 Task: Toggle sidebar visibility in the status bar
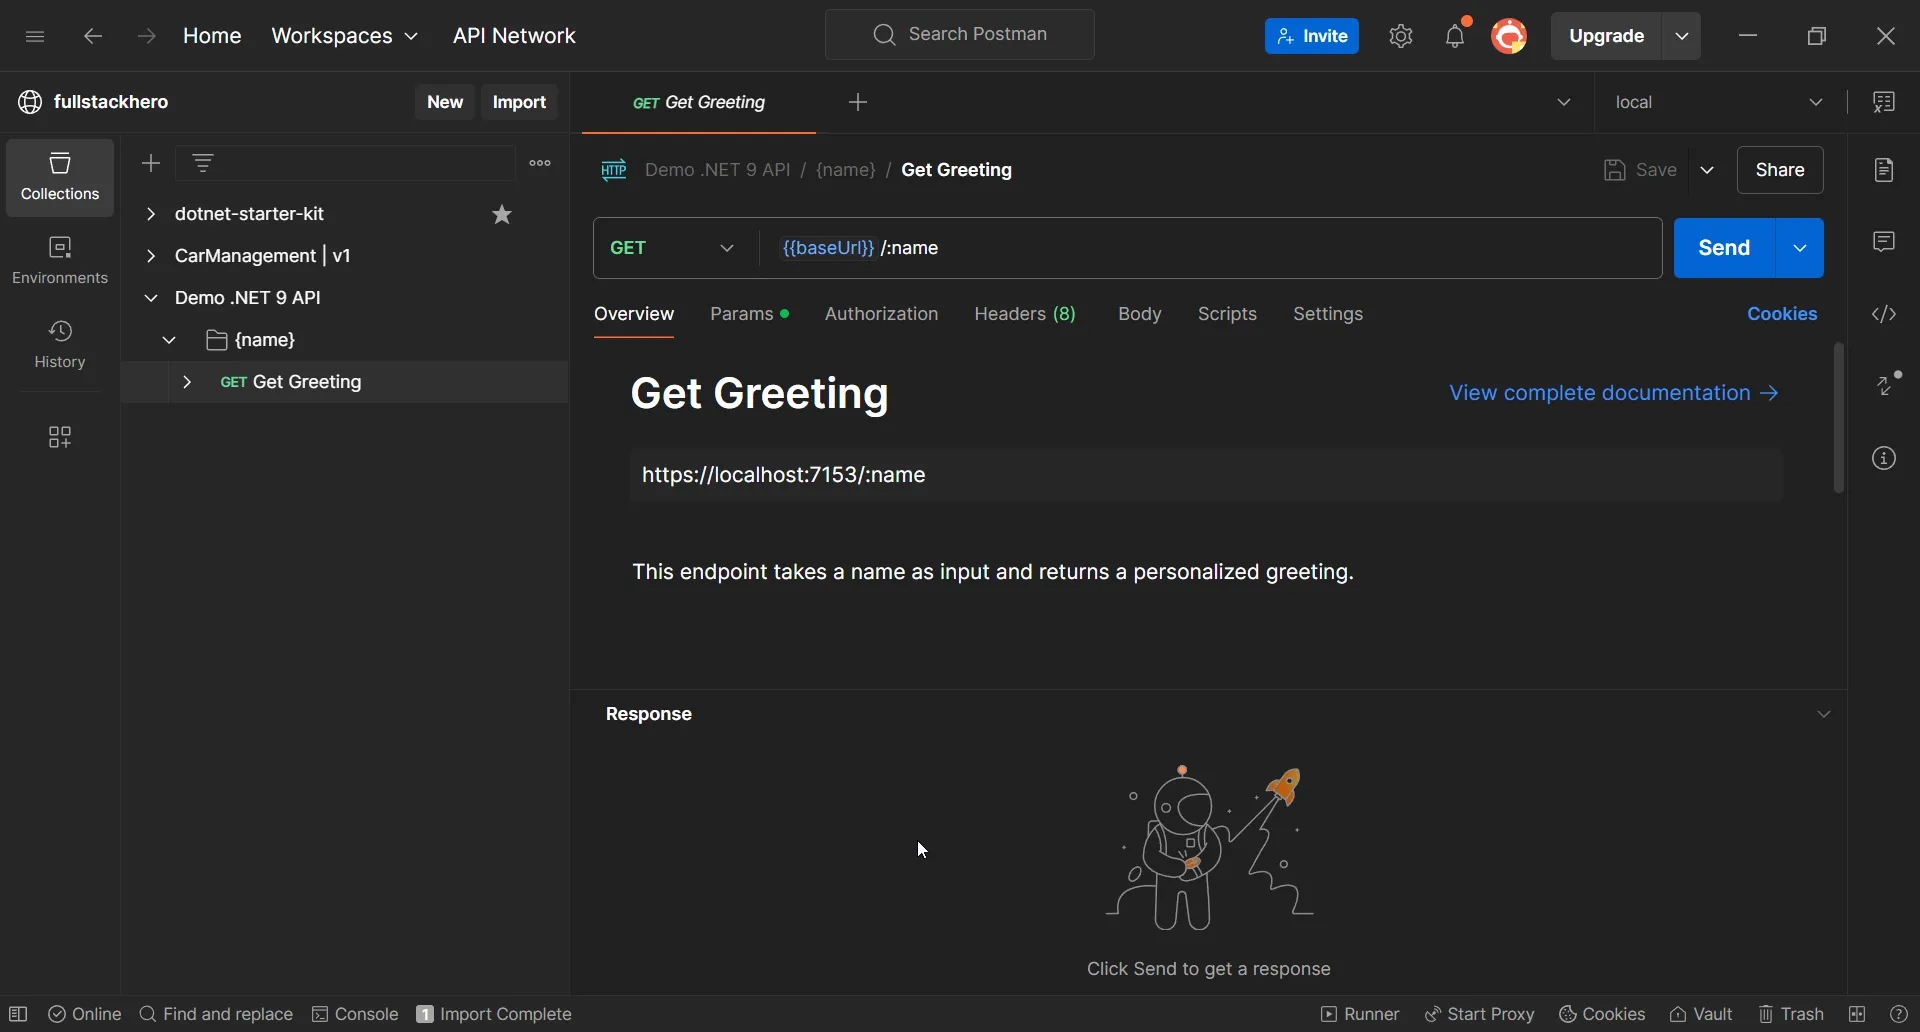point(18,1014)
